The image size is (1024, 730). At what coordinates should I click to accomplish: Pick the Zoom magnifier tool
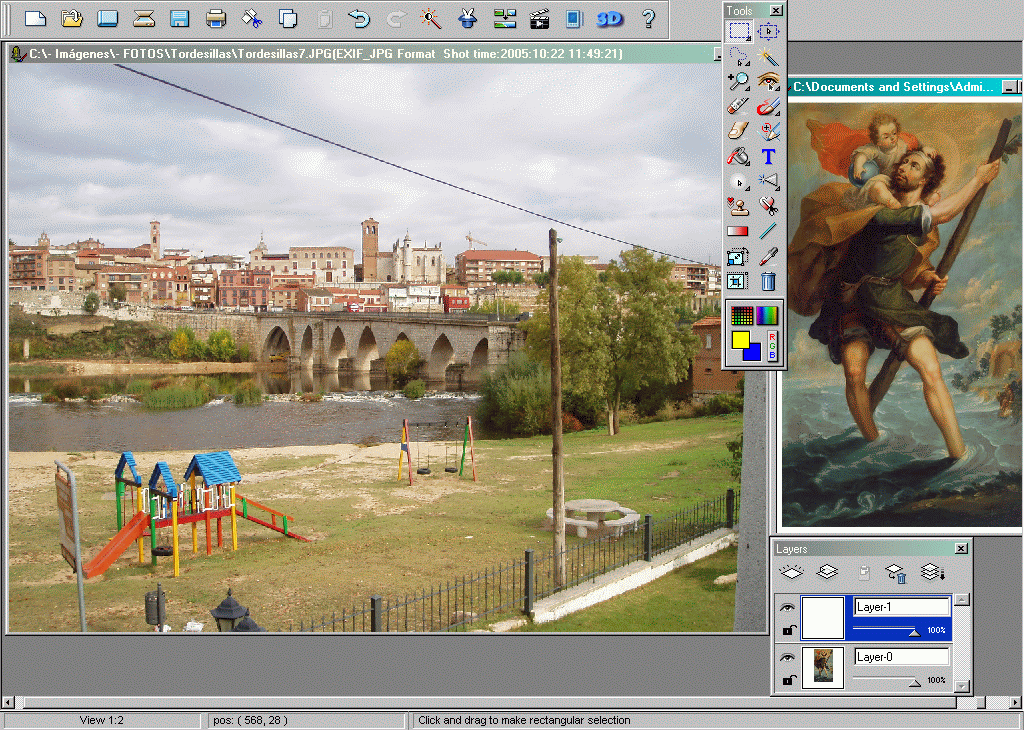point(738,79)
